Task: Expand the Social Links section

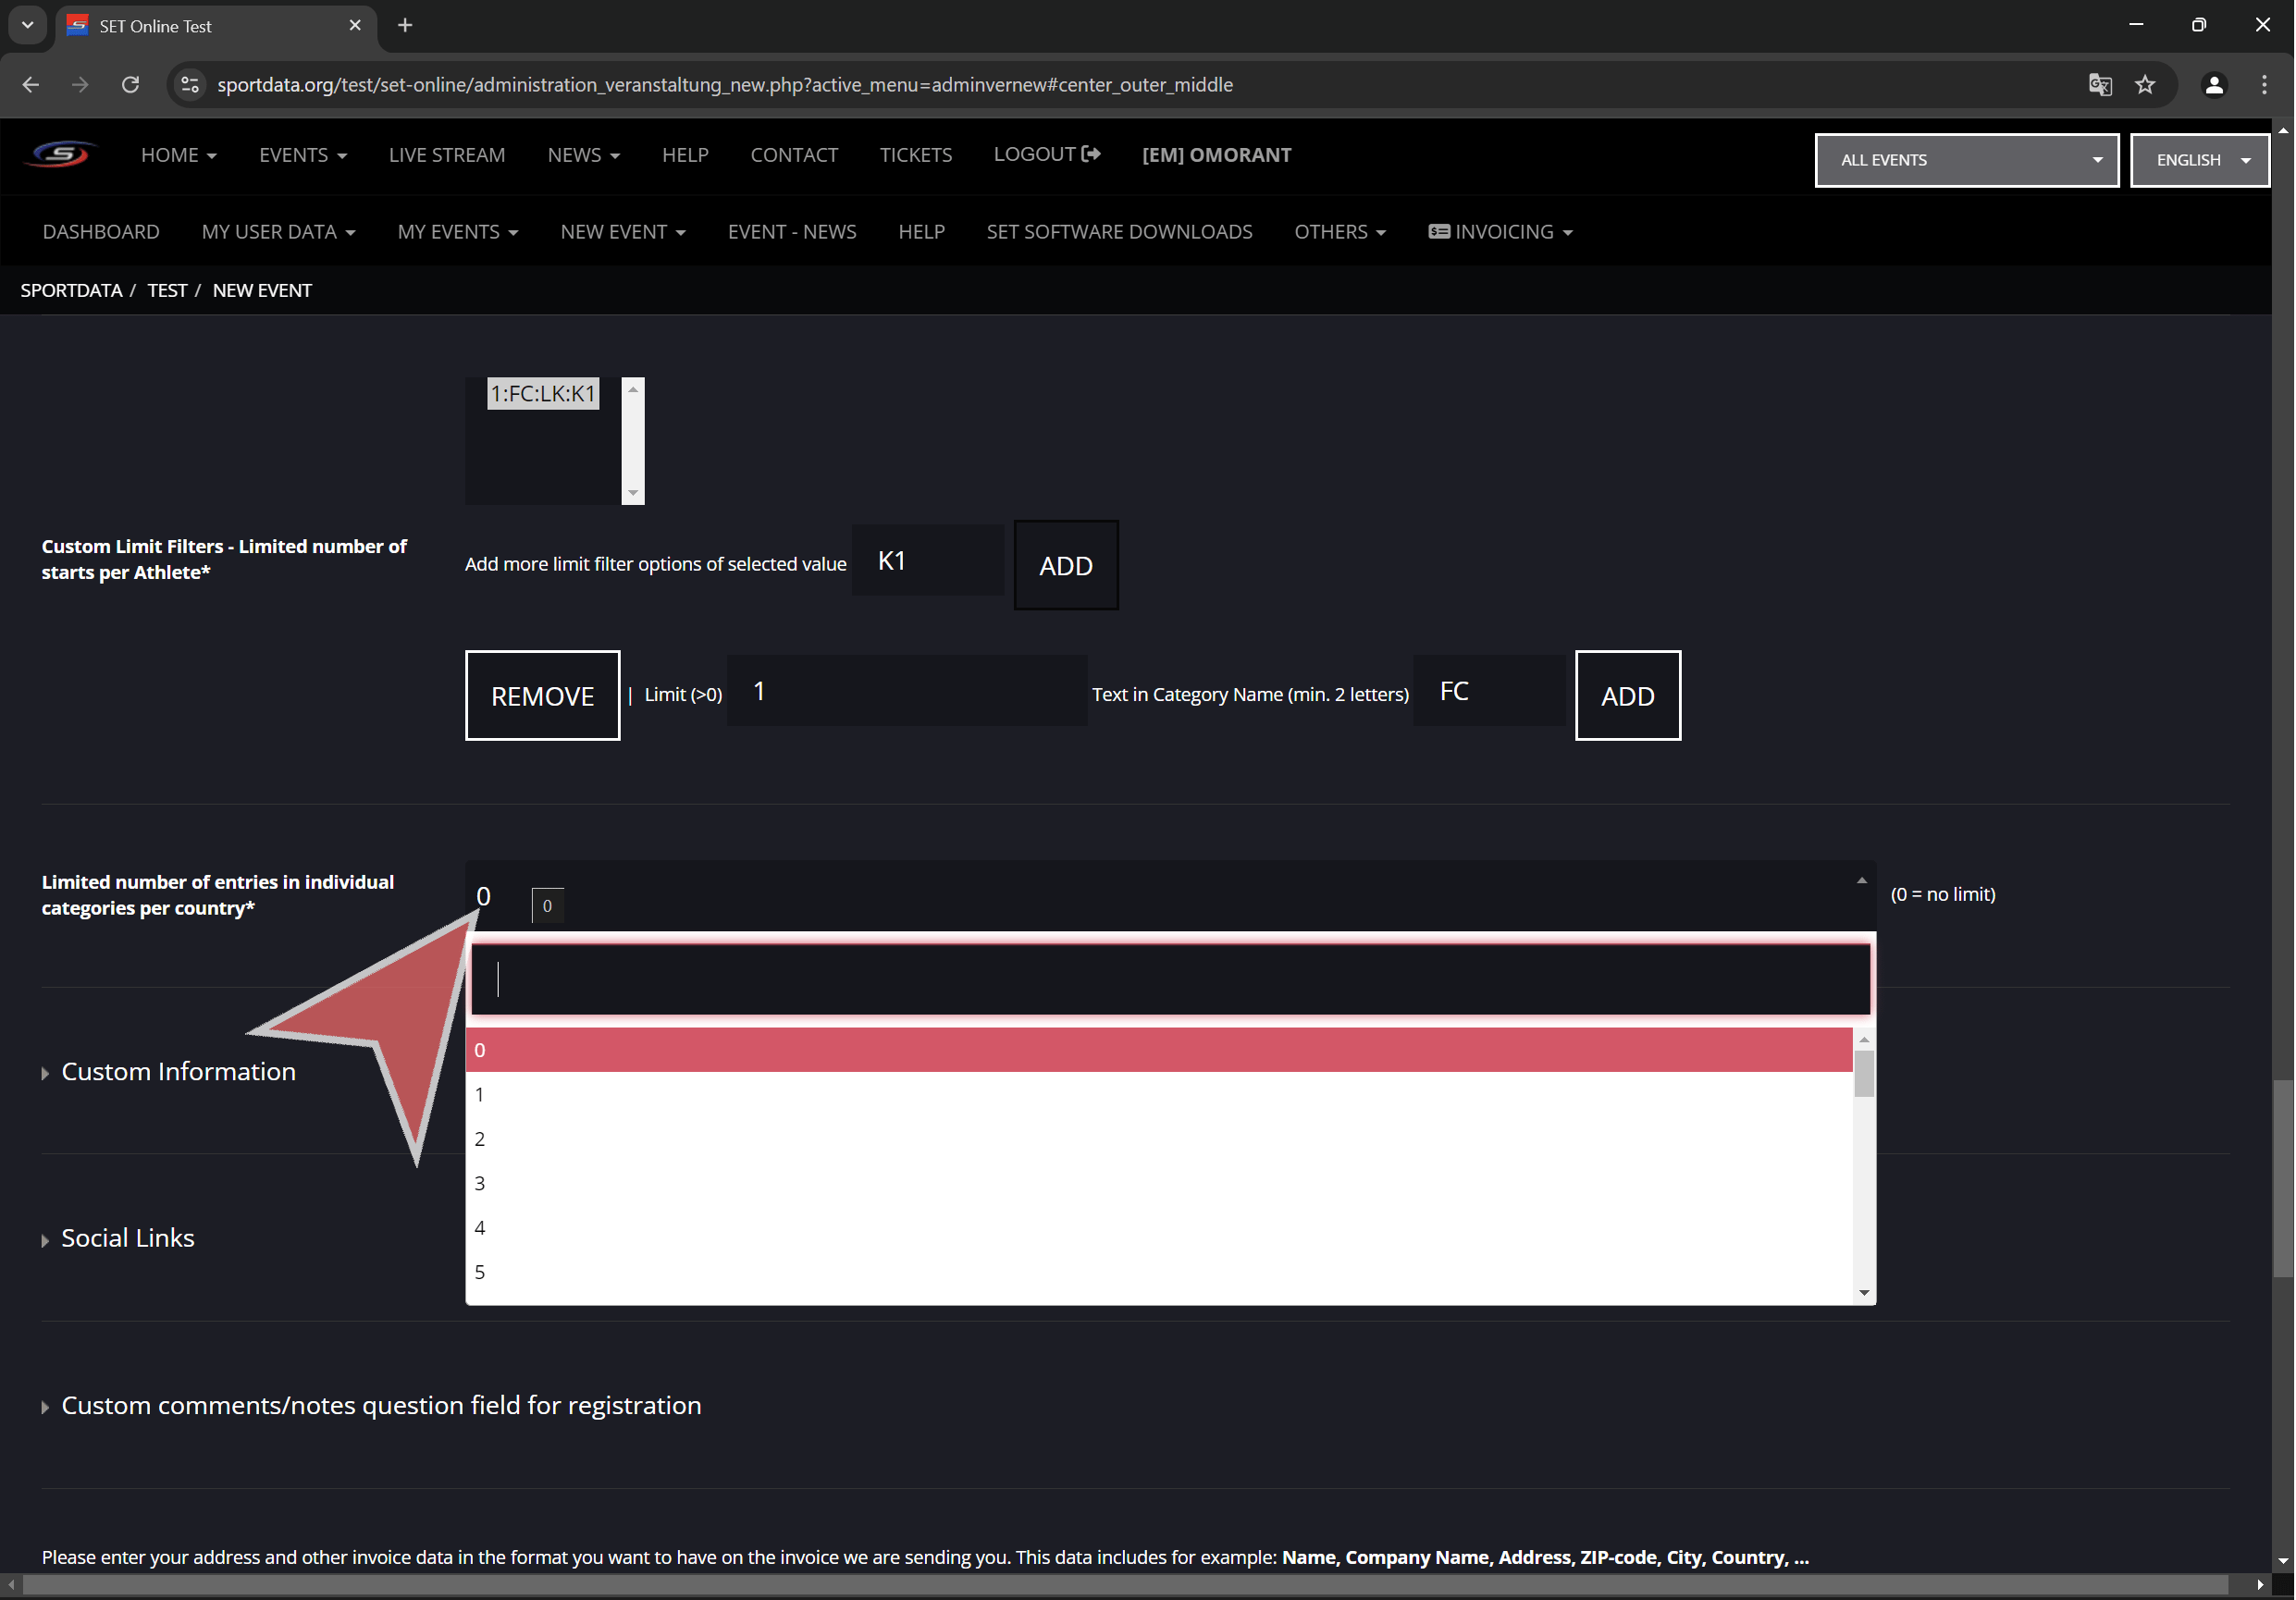Action: tap(127, 1238)
